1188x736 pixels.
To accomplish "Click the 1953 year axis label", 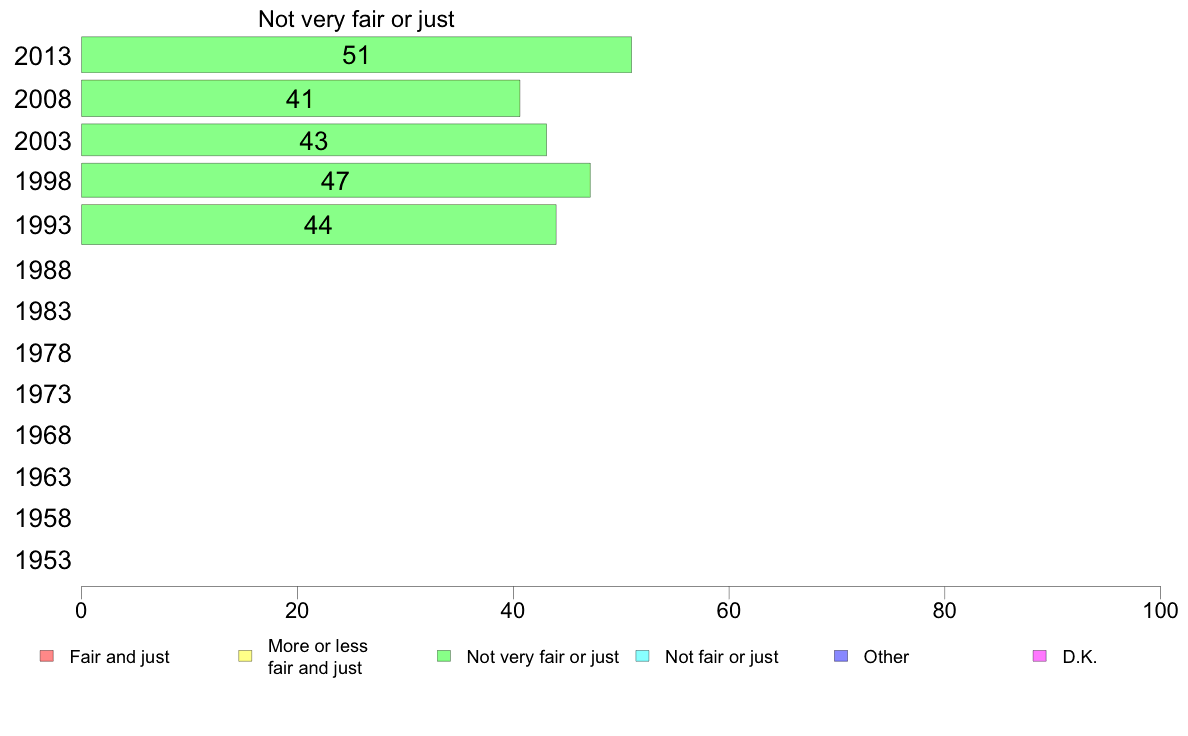I will 43,560.
